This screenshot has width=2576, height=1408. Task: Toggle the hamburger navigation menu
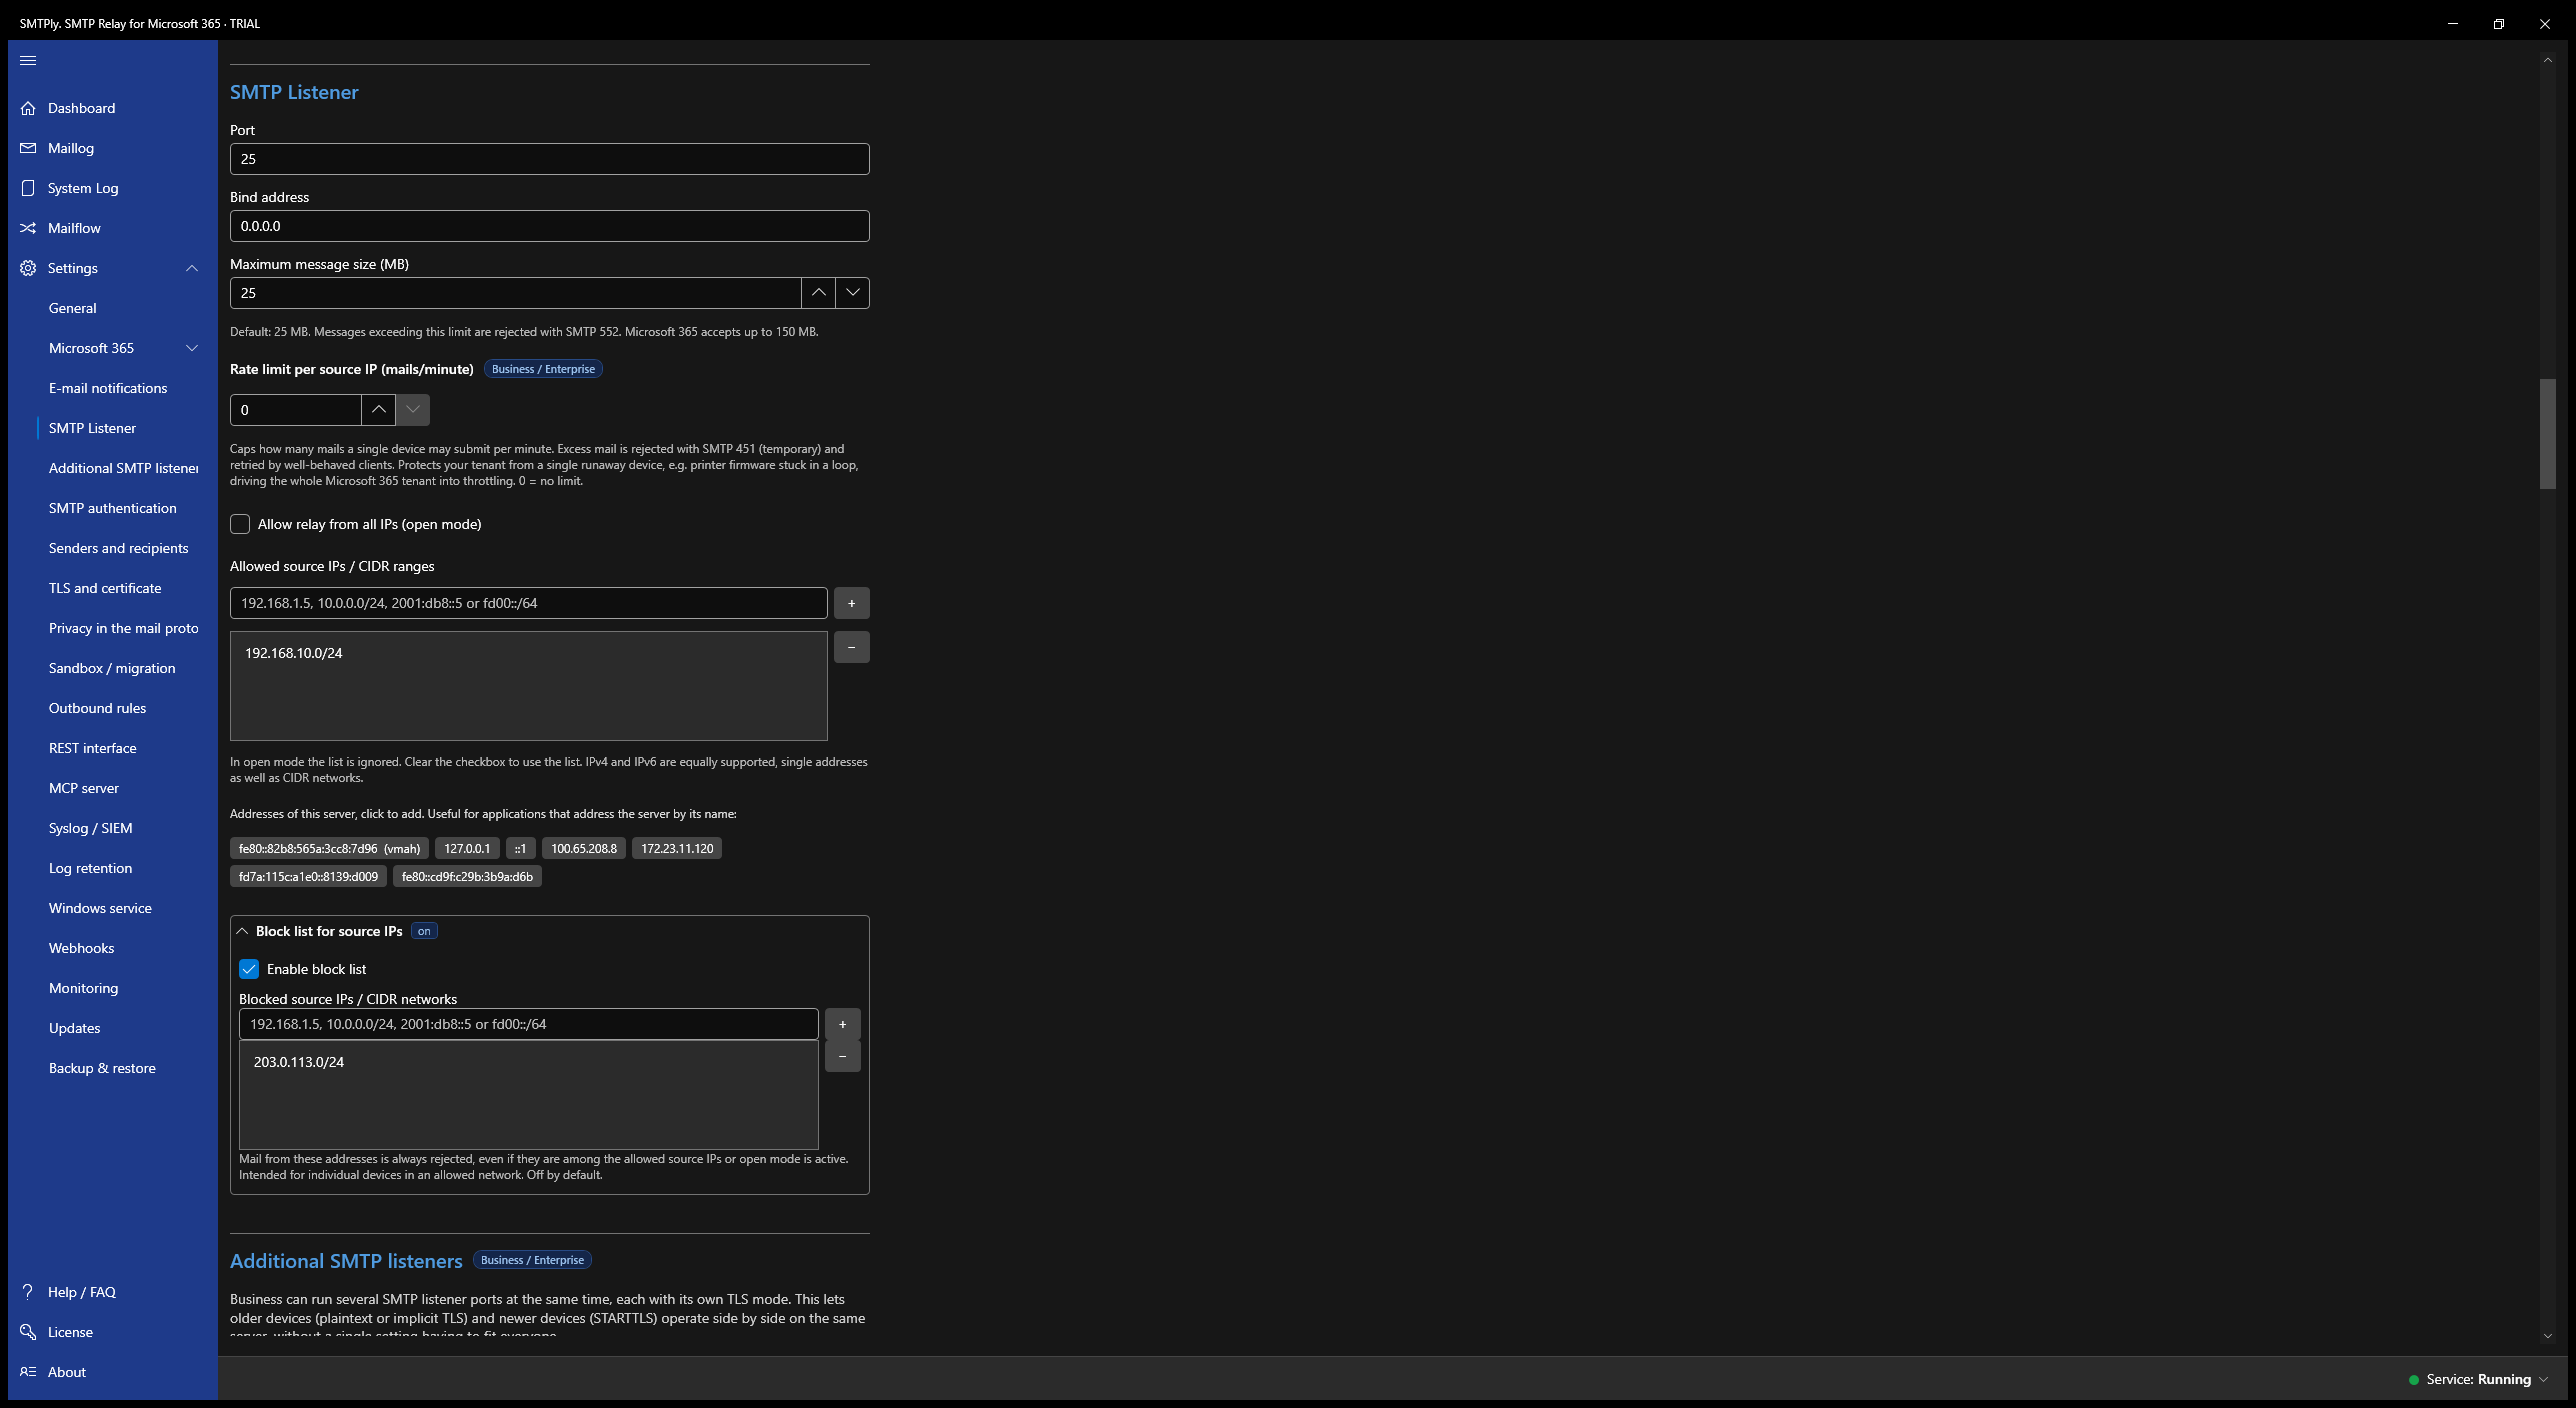point(28,60)
